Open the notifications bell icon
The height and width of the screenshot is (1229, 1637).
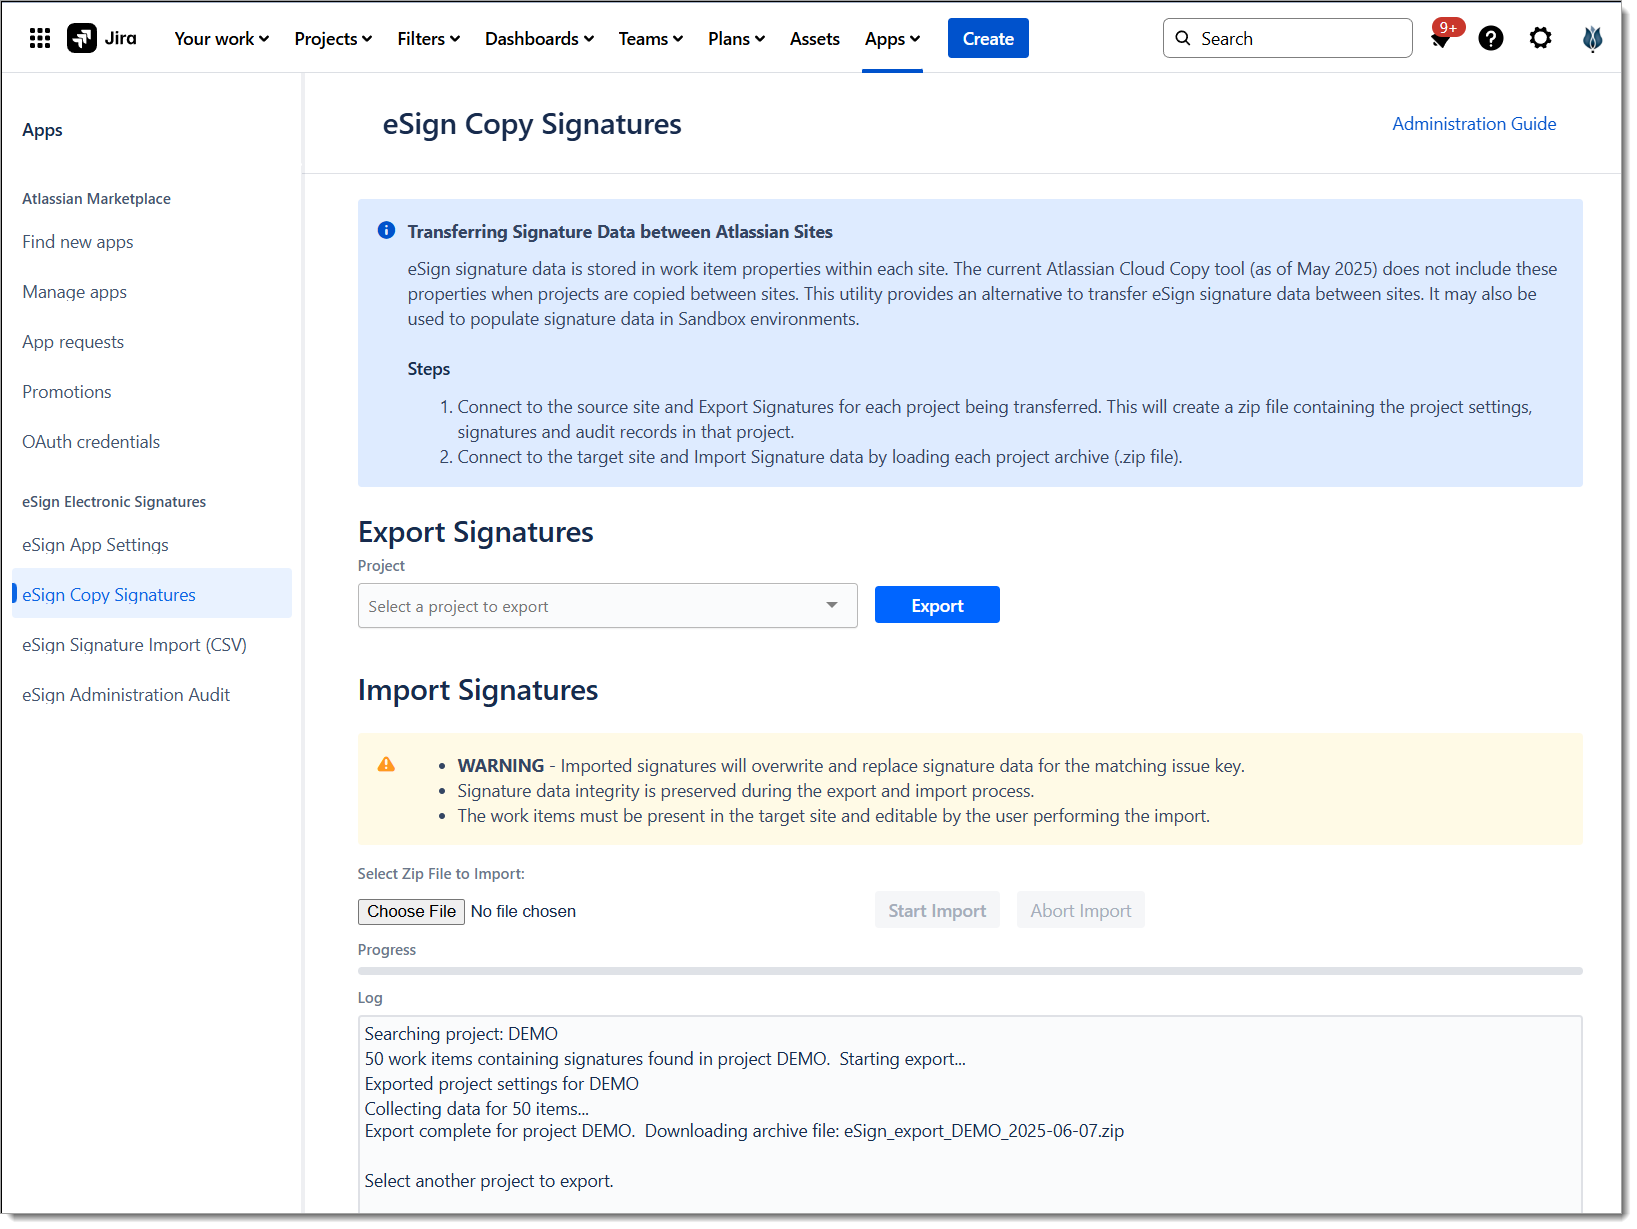tap(1440, 40)
